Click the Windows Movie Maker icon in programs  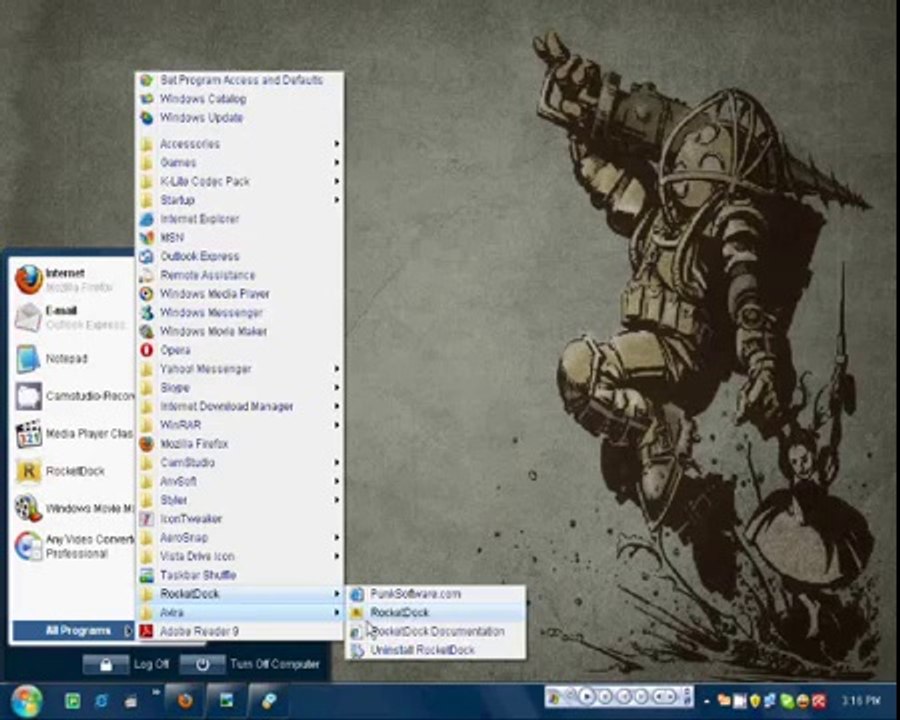(x=147, y=331)
